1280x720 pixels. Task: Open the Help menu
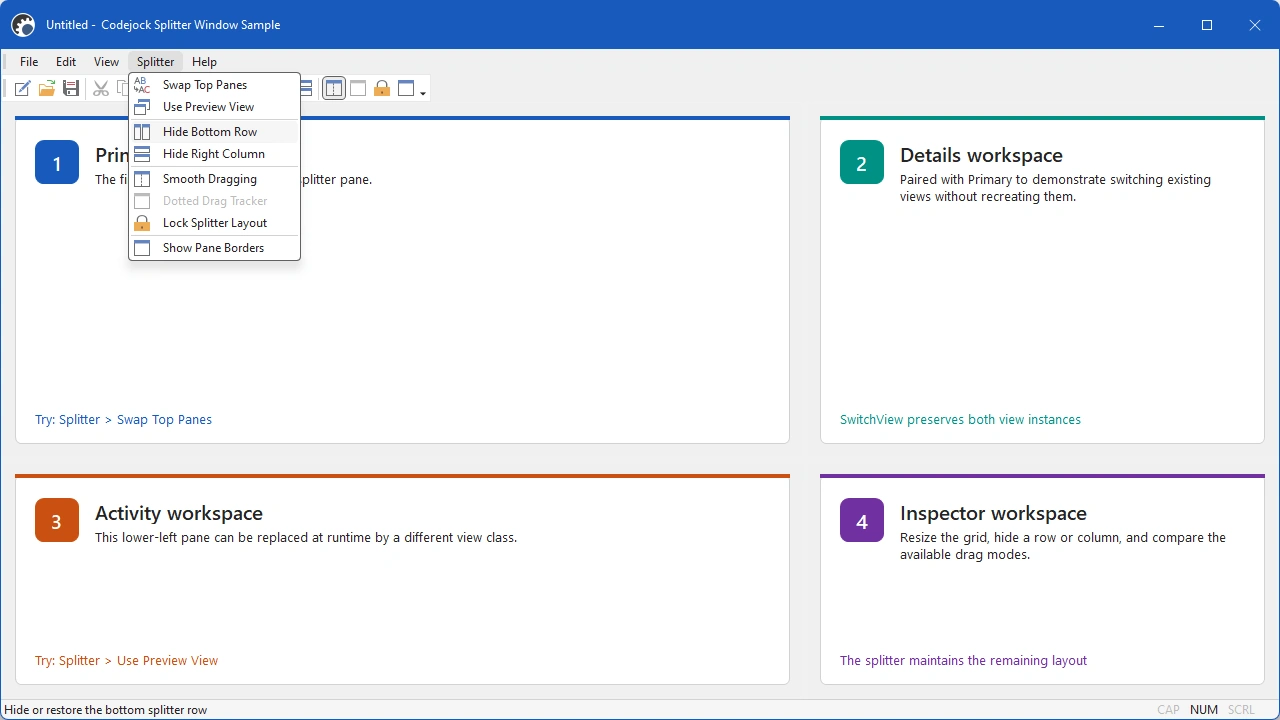pos(204,62)
